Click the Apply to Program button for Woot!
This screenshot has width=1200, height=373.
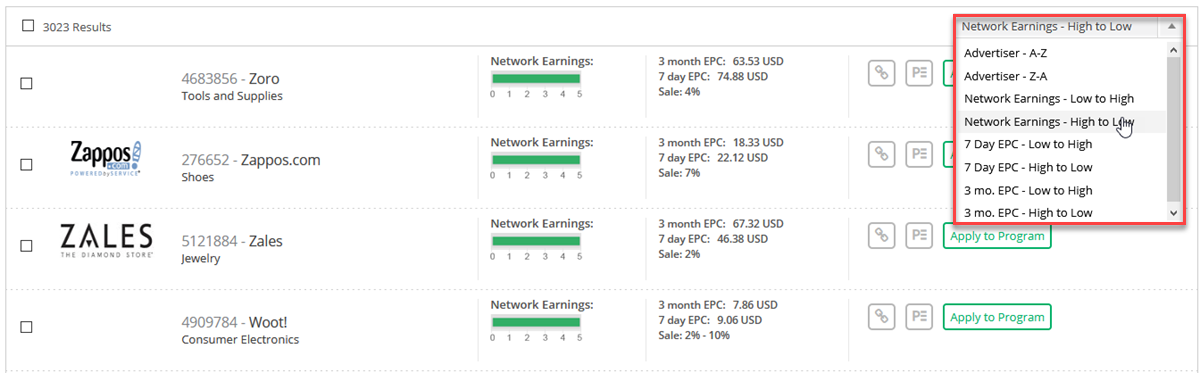pos(997,317)
